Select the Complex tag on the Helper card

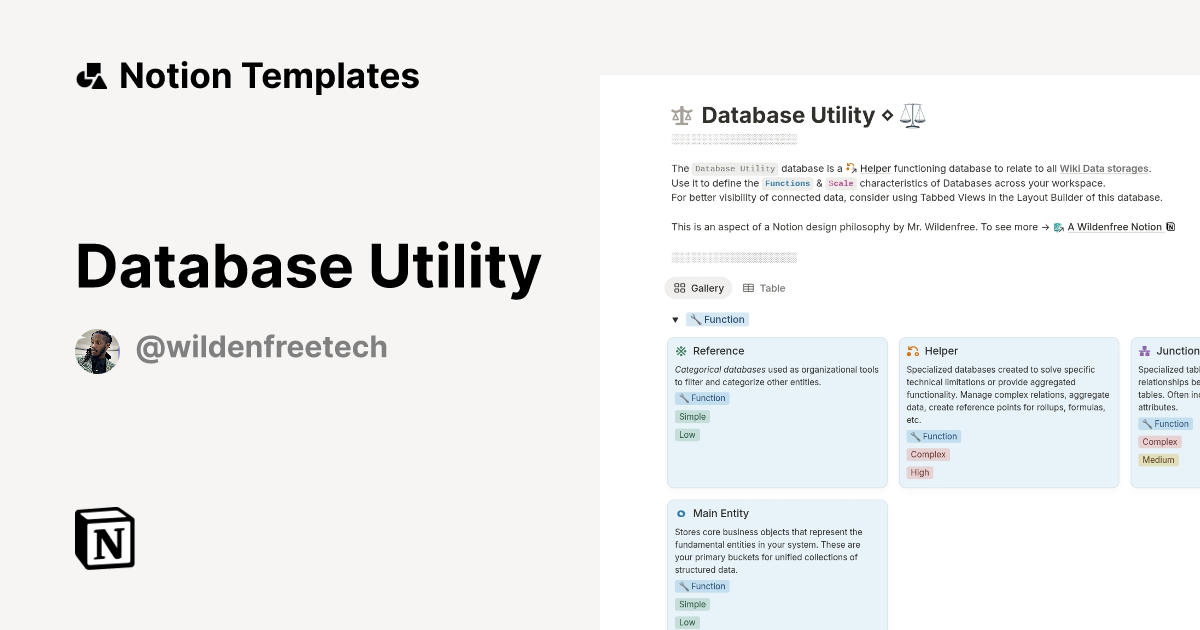point(928,454)
